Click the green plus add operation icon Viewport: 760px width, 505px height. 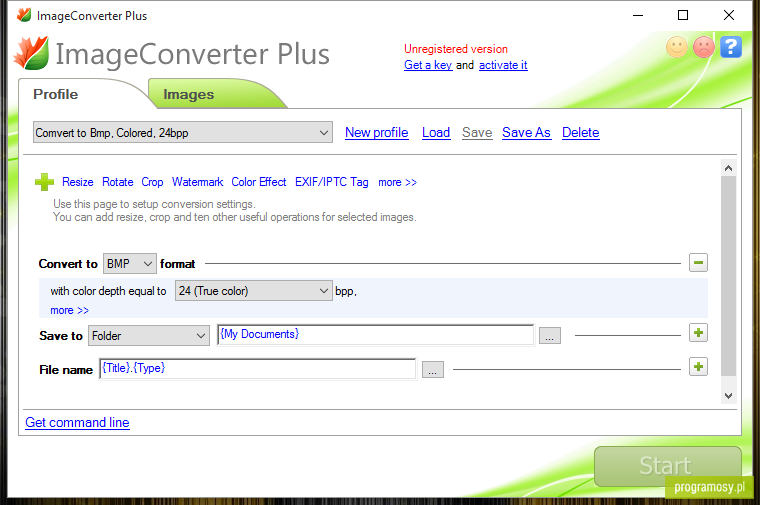coord(45,182)
